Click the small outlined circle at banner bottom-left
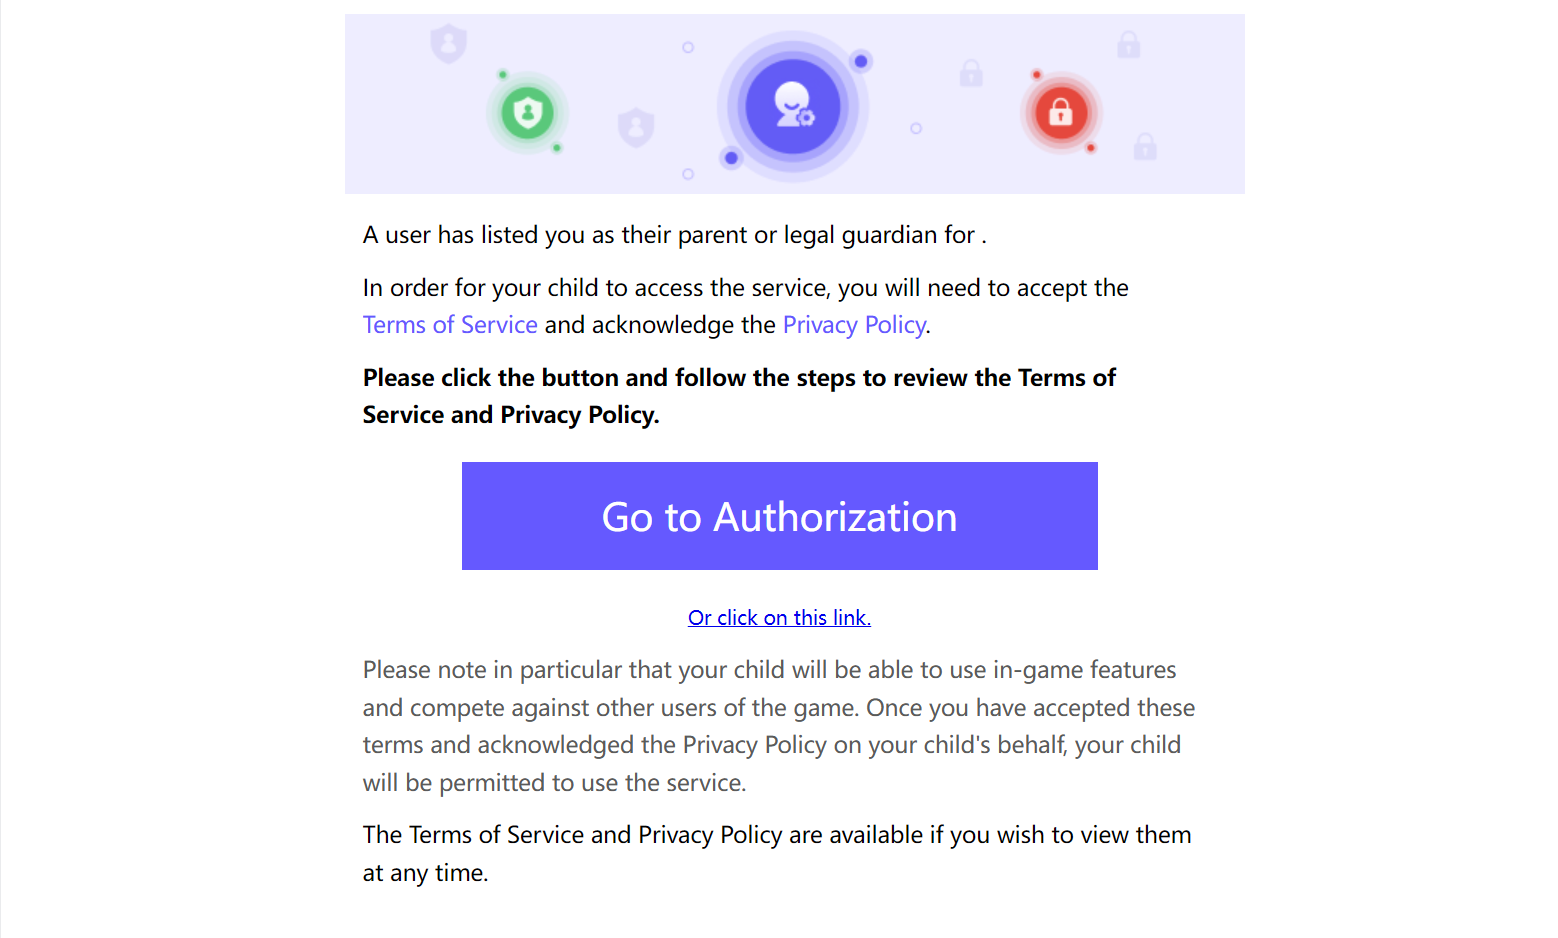 688,174
